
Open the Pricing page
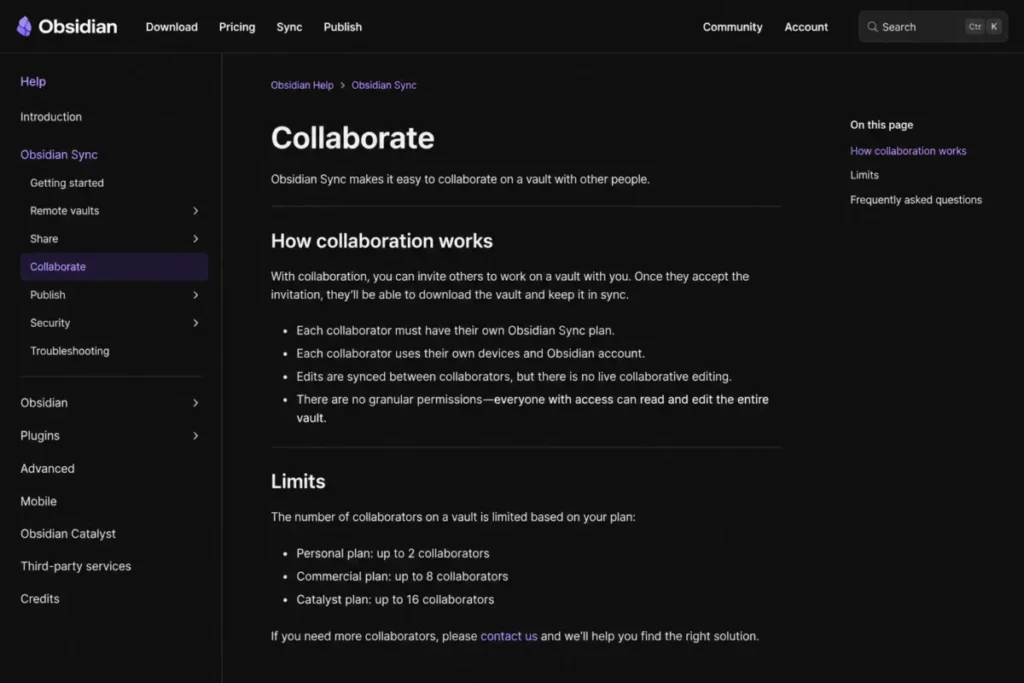[237, 27]
